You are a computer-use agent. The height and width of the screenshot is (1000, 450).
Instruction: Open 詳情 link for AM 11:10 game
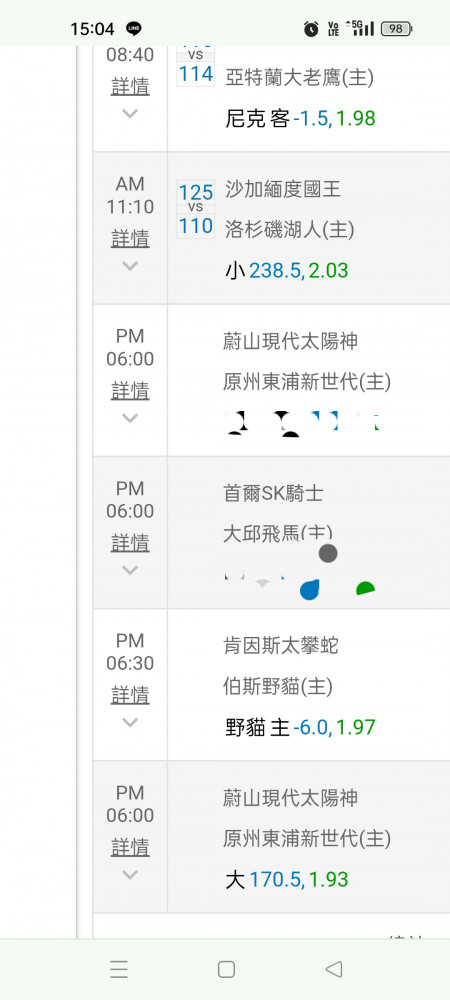click(130, 239)
